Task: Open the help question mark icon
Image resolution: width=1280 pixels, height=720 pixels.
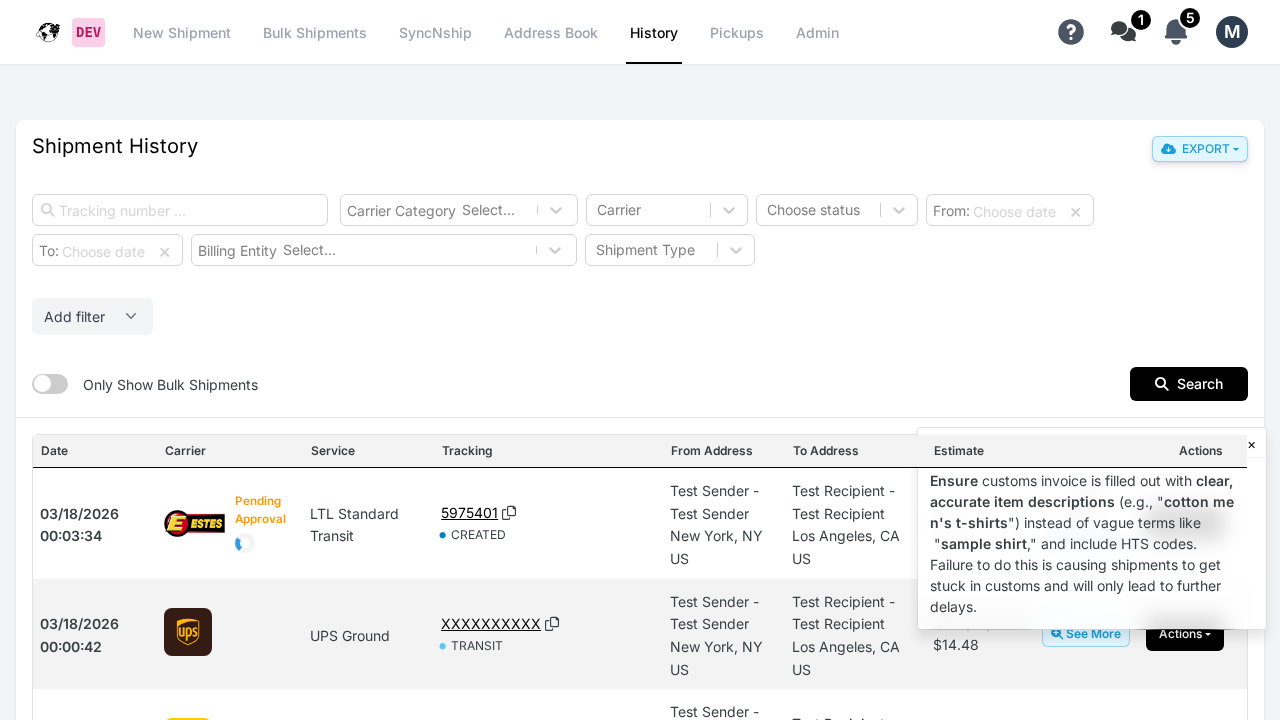Action: point(1070,32)
